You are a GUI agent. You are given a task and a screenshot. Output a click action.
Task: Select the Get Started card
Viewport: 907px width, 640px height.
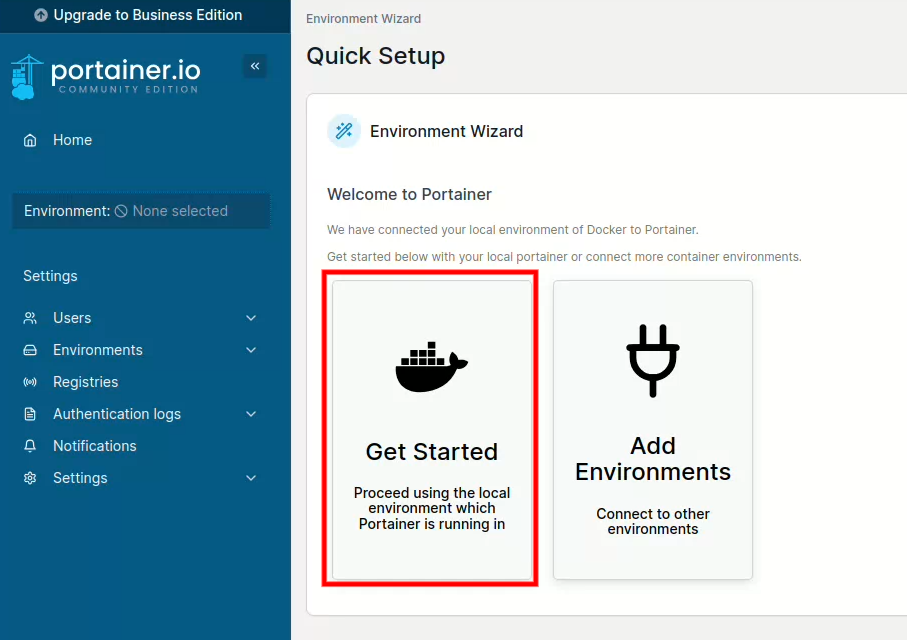point(431,430)
